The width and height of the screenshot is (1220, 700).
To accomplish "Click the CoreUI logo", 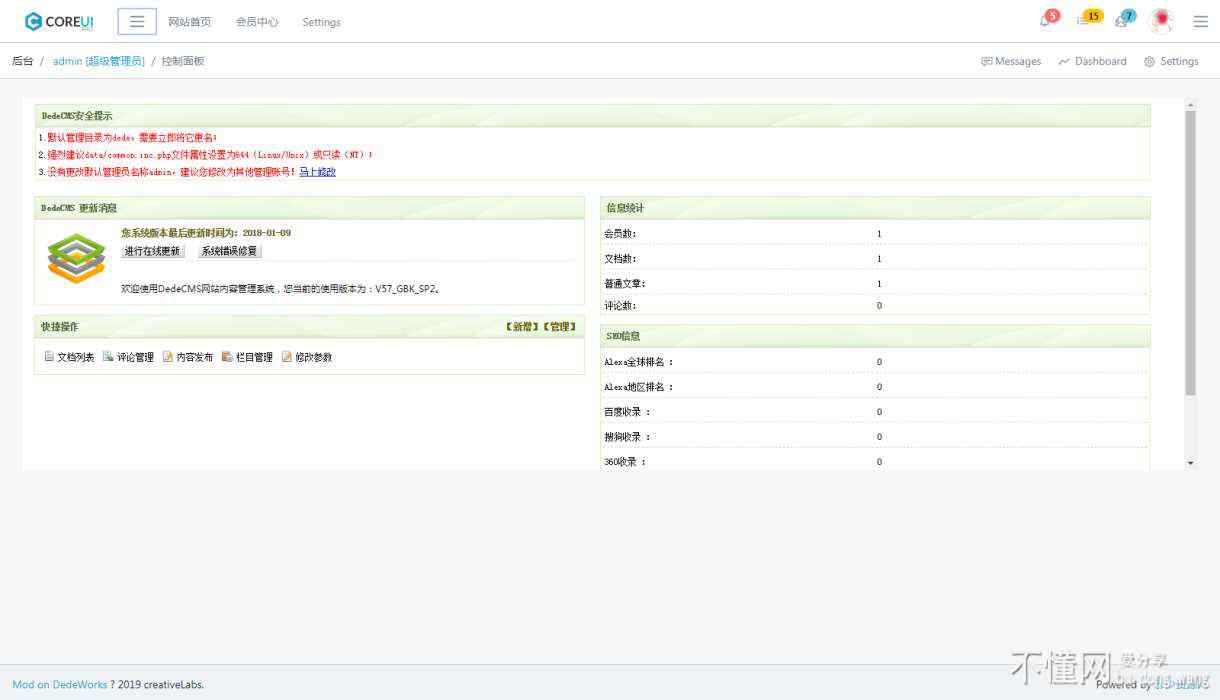I will point(59,21).
